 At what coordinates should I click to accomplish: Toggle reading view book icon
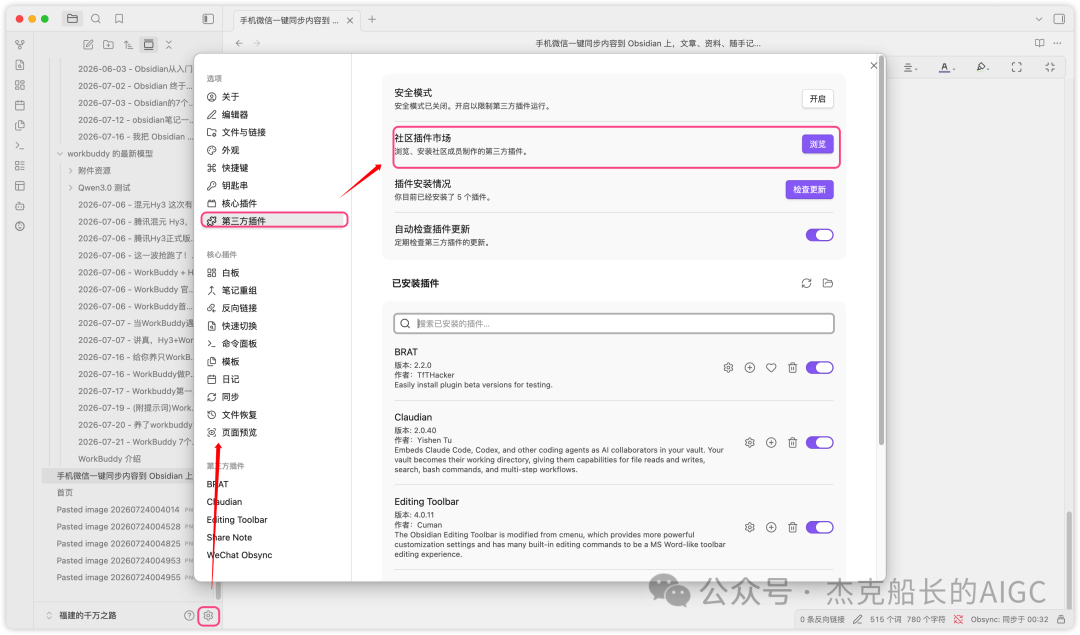click(x=1039, y=43)
